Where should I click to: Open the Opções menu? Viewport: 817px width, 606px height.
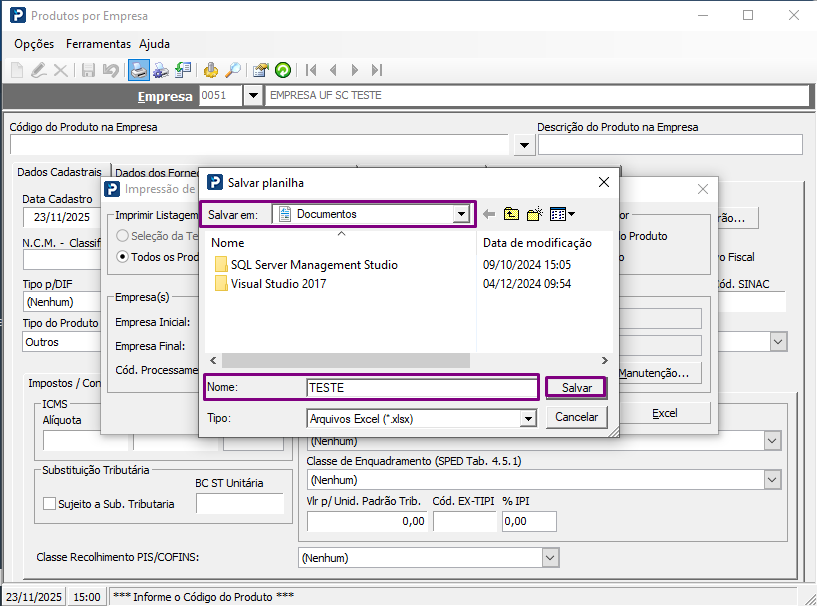coord(34,44)
